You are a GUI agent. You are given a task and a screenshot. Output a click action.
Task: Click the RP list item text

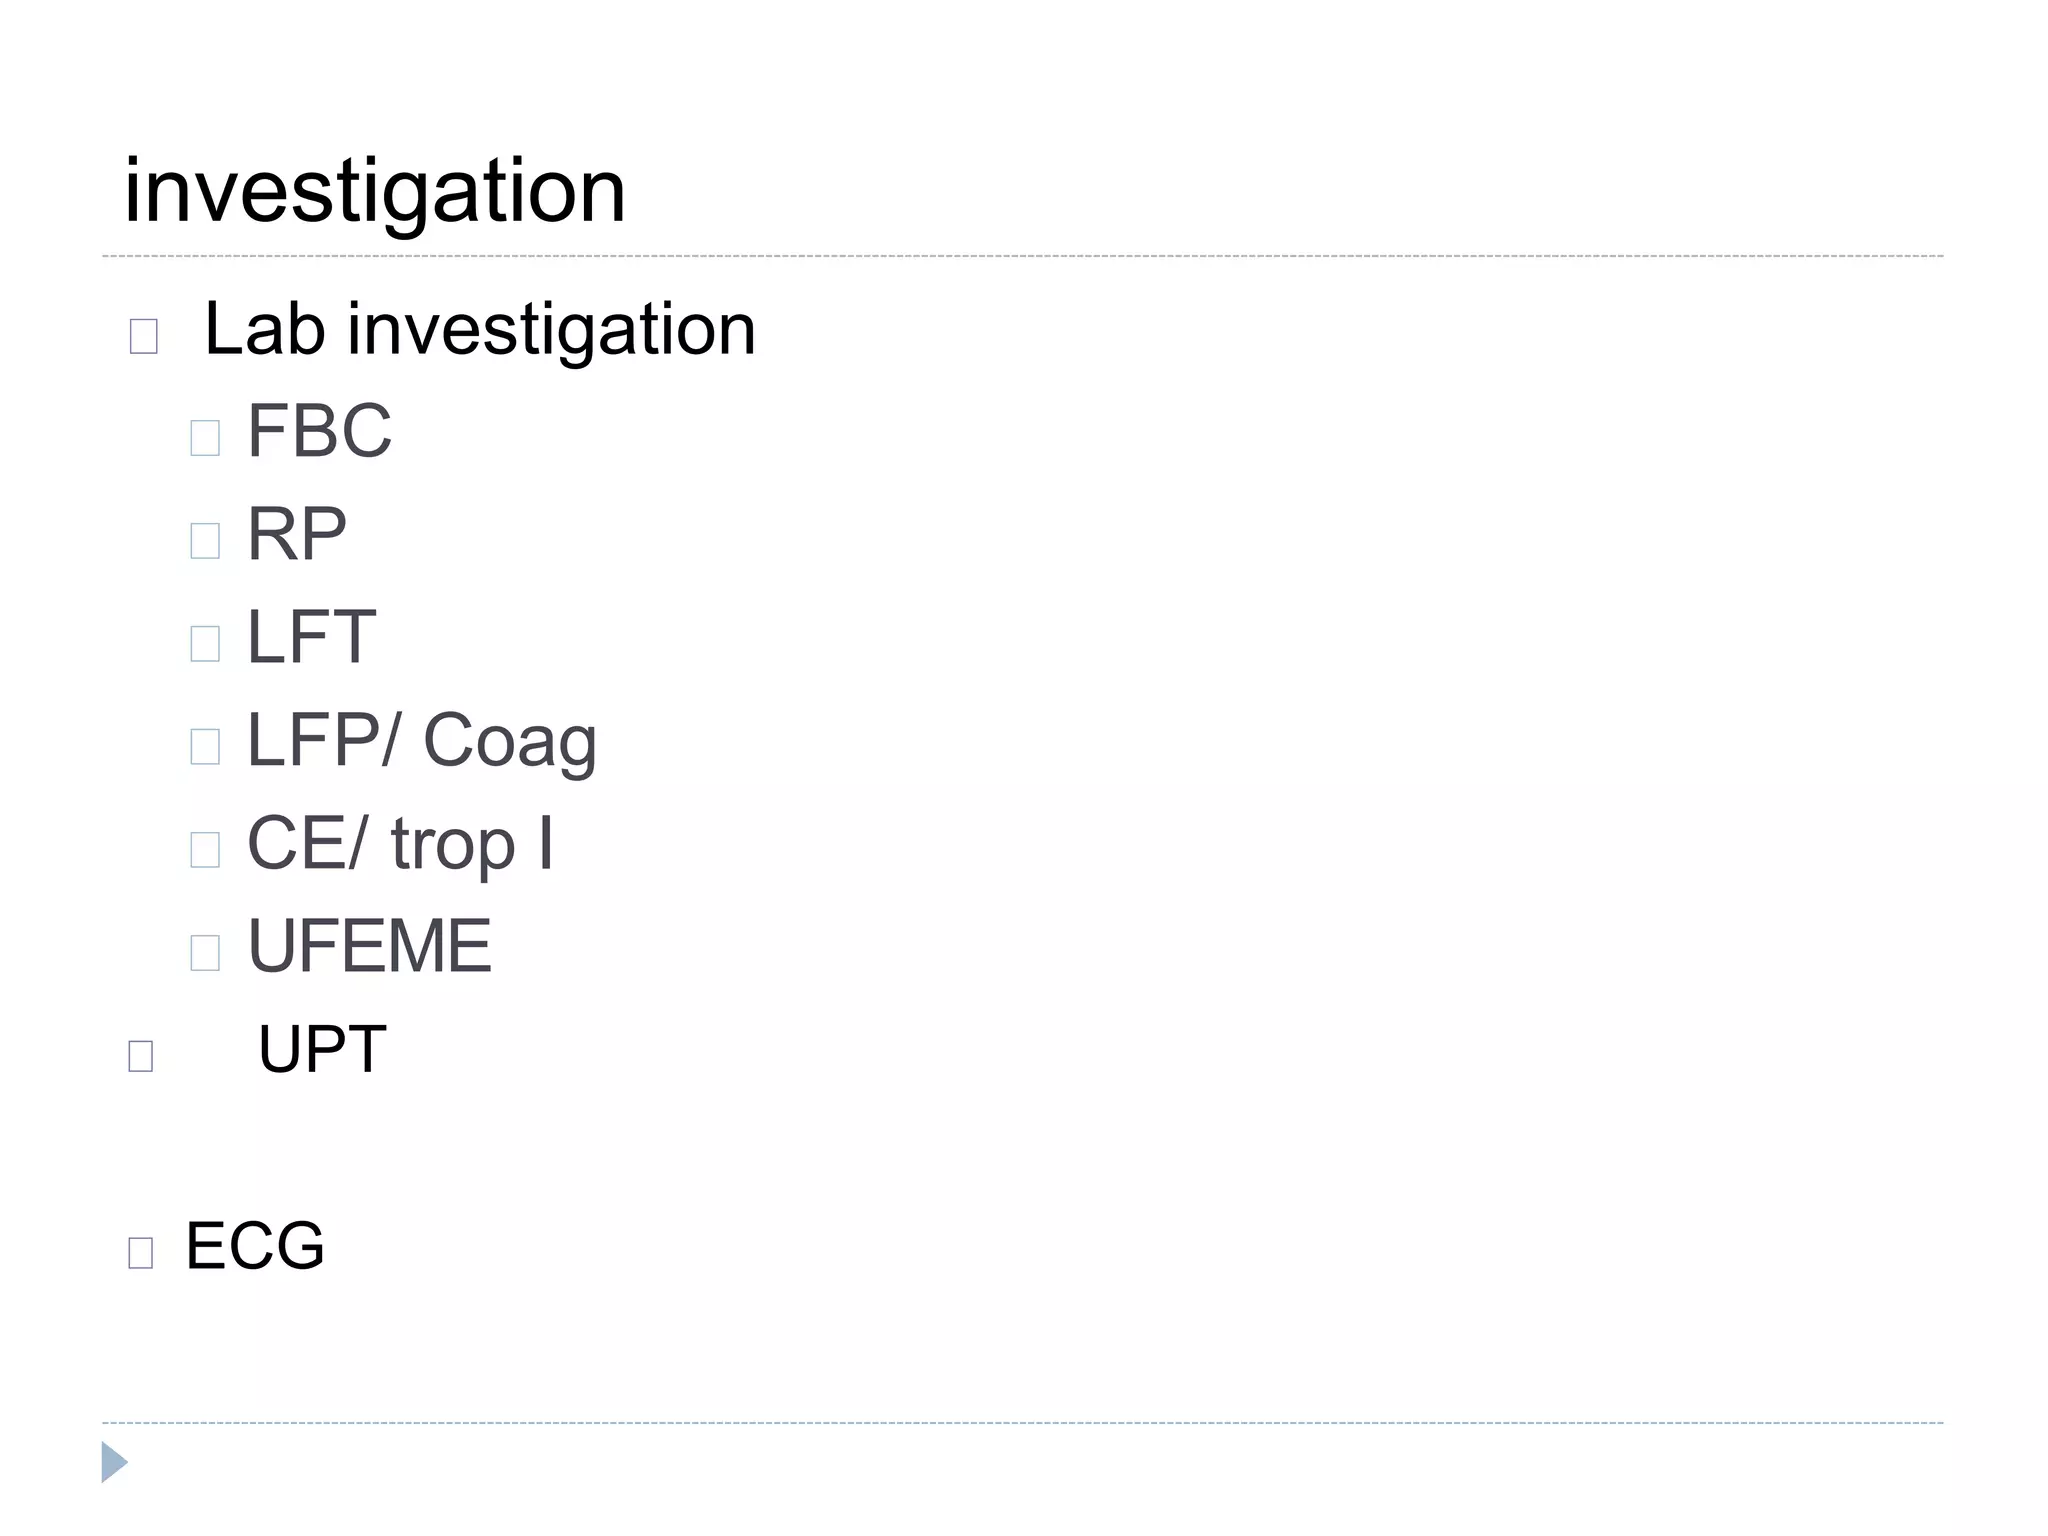[296, 534]
